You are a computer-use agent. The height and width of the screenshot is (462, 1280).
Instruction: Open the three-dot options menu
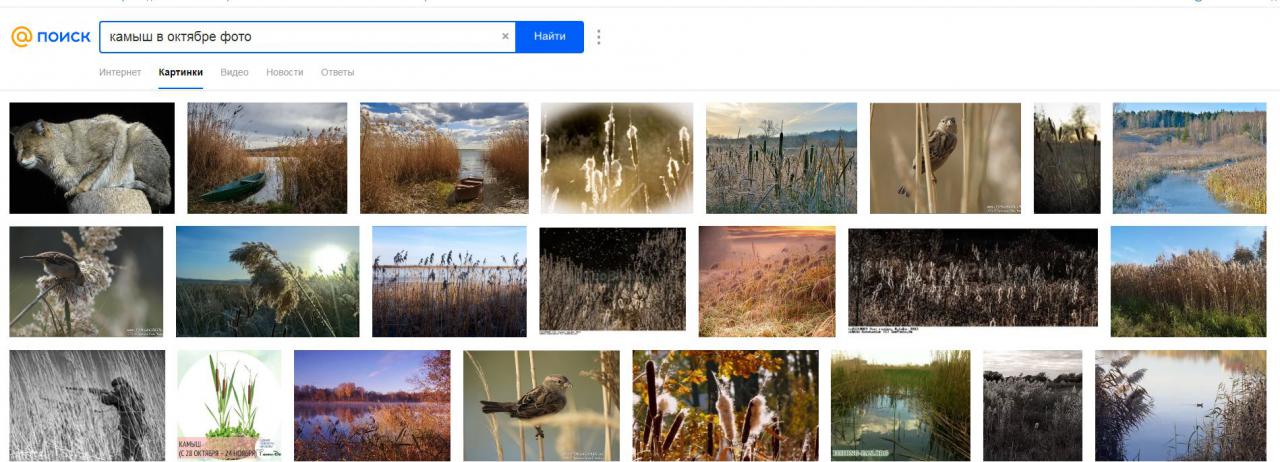(x=599, y=37)
